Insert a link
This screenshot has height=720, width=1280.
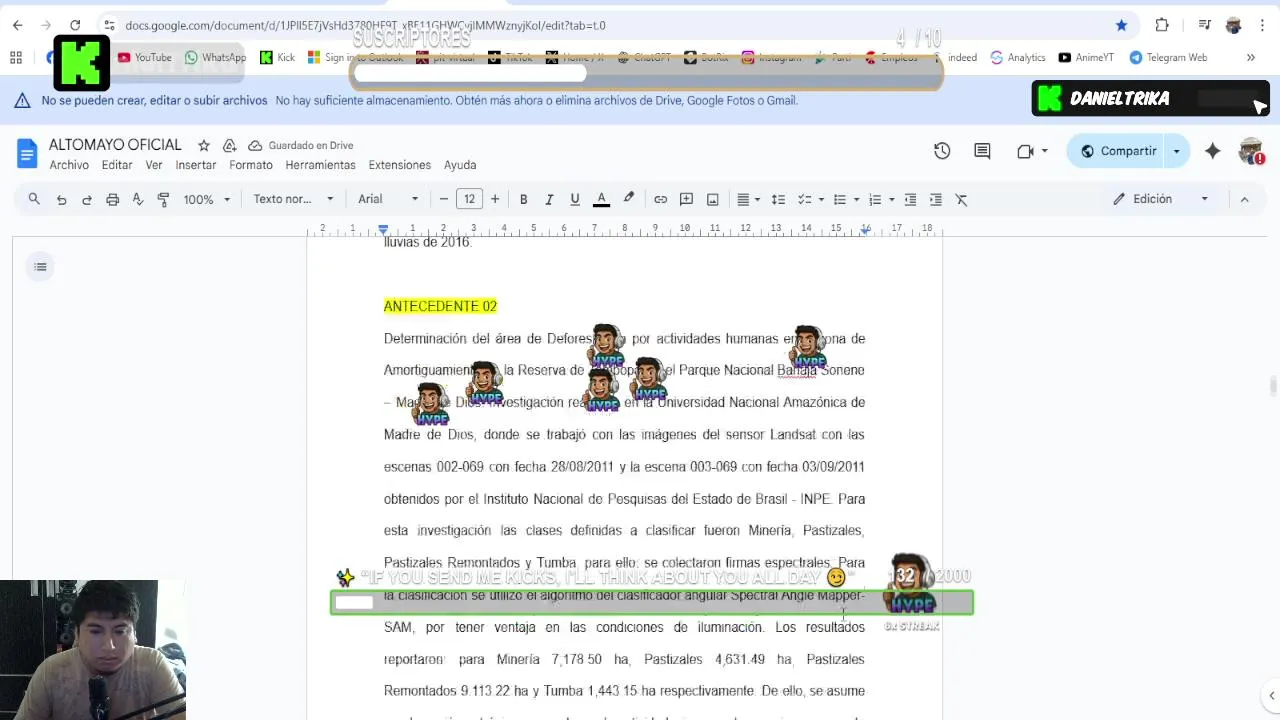pyautogui.click(x=661, y=199)
